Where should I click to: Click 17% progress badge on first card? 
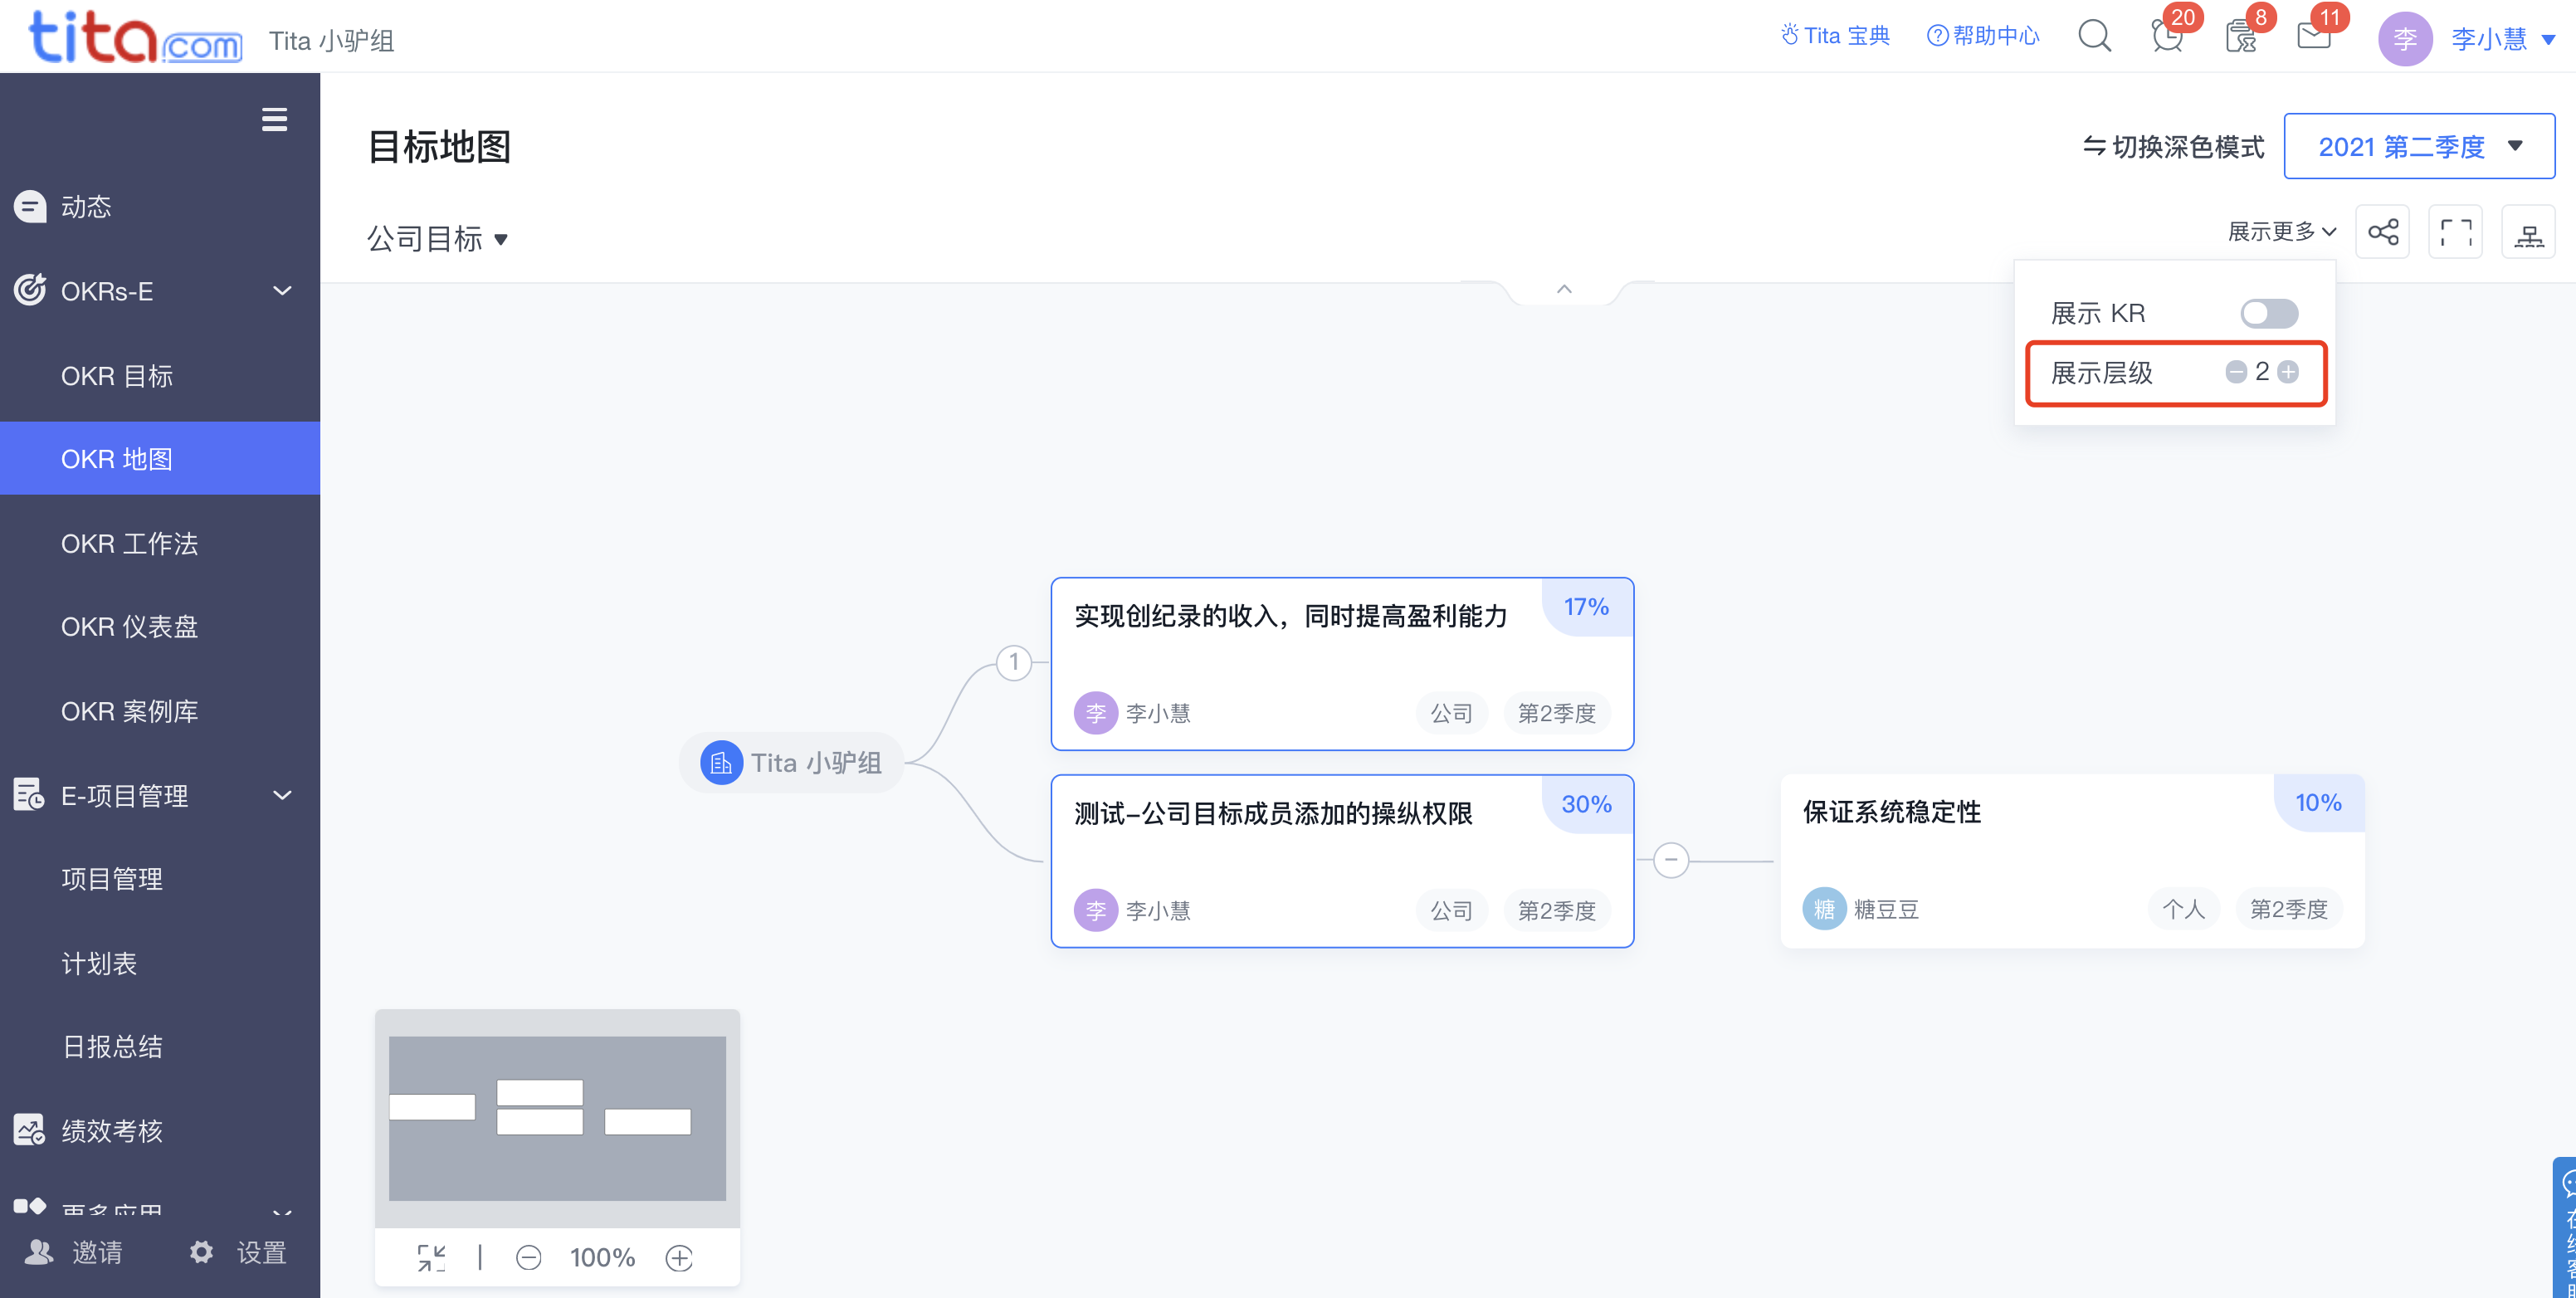coord(1587,607)
